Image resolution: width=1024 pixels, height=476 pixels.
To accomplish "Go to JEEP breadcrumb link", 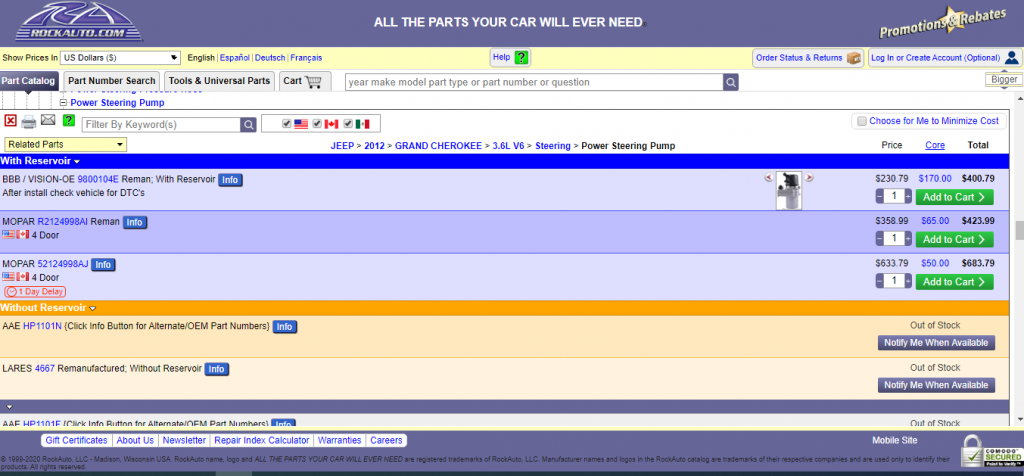I will point(342,146).
